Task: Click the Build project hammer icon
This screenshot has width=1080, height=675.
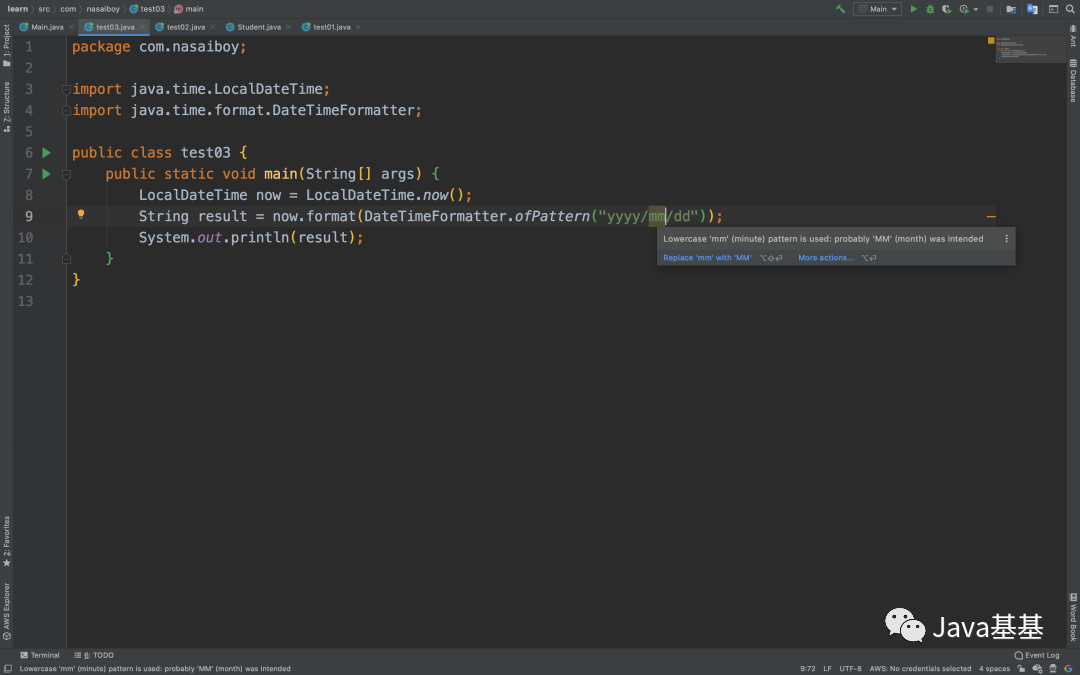Action: point(840,9)
